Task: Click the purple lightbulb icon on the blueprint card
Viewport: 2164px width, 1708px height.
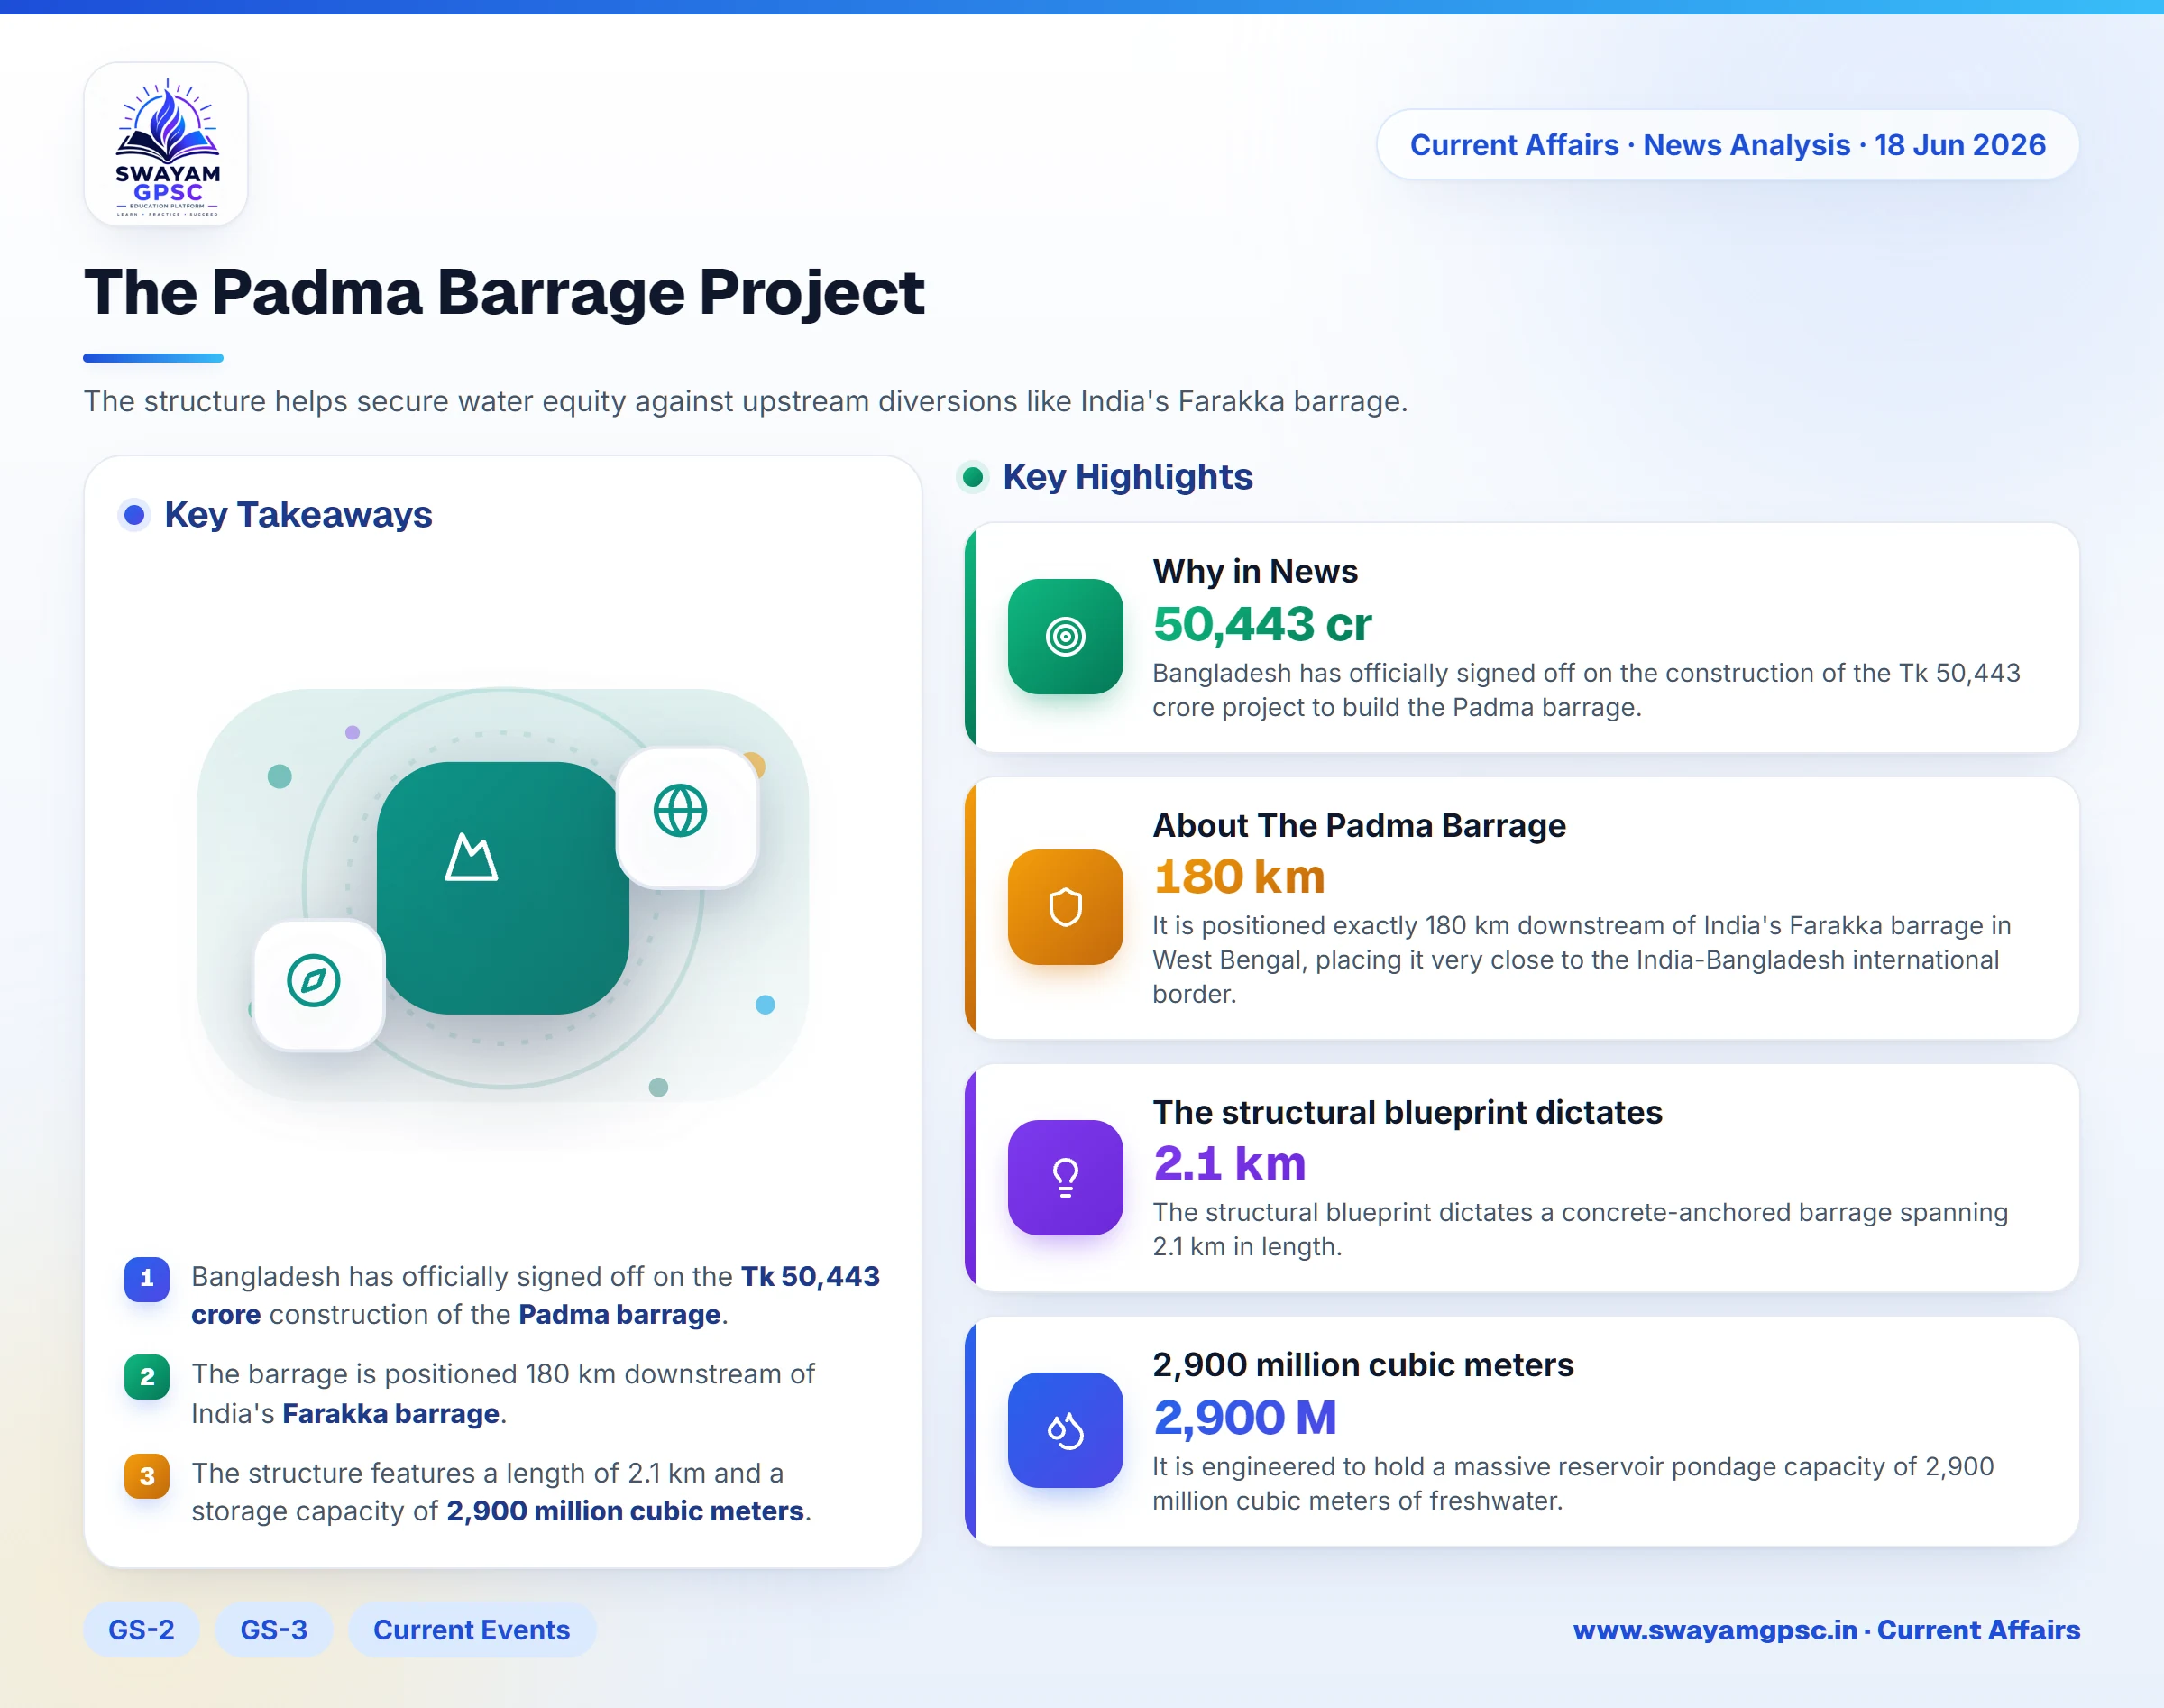Action: (1065, 1177)
